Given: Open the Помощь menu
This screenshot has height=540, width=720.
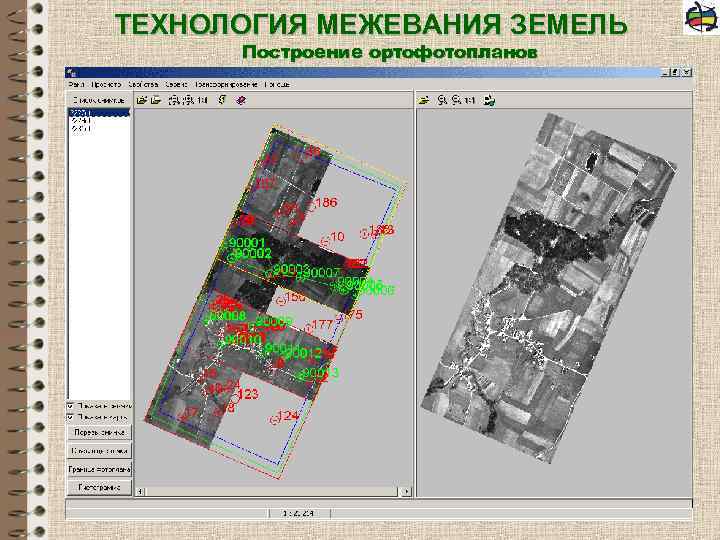Looking at the screenshot, I should tap(277, 84).
